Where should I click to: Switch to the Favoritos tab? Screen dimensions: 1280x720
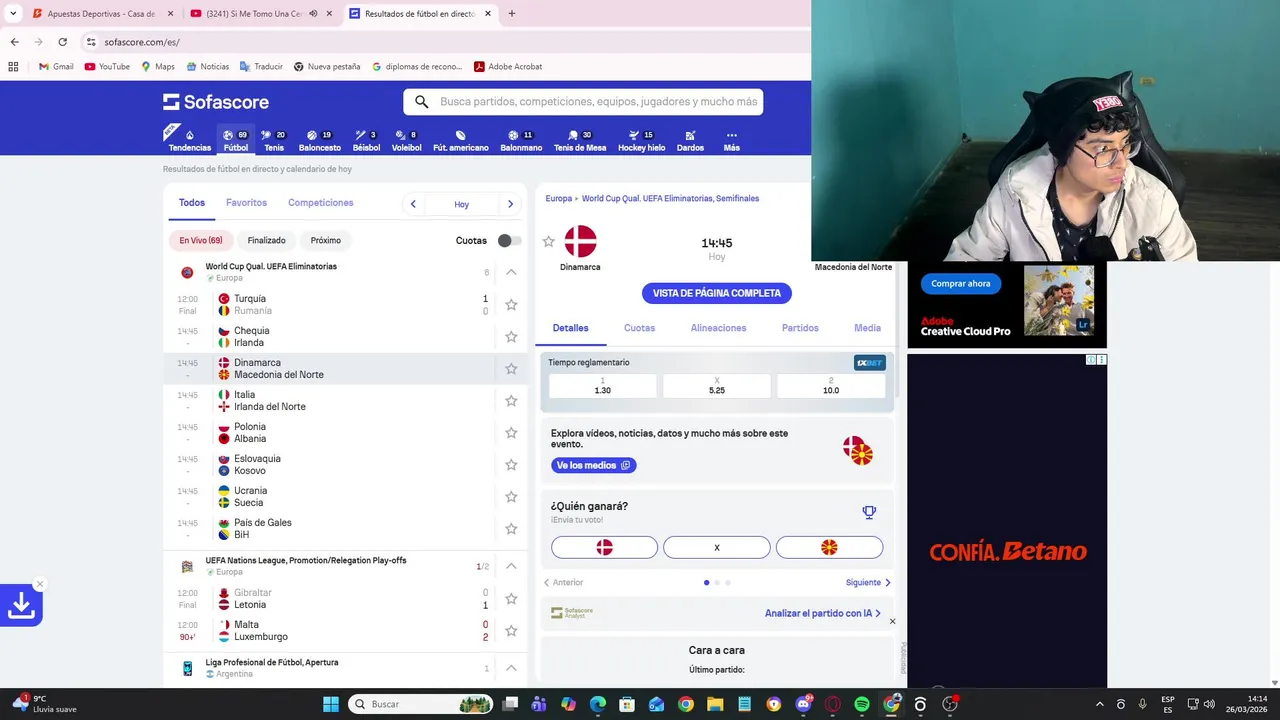point(246,203)
